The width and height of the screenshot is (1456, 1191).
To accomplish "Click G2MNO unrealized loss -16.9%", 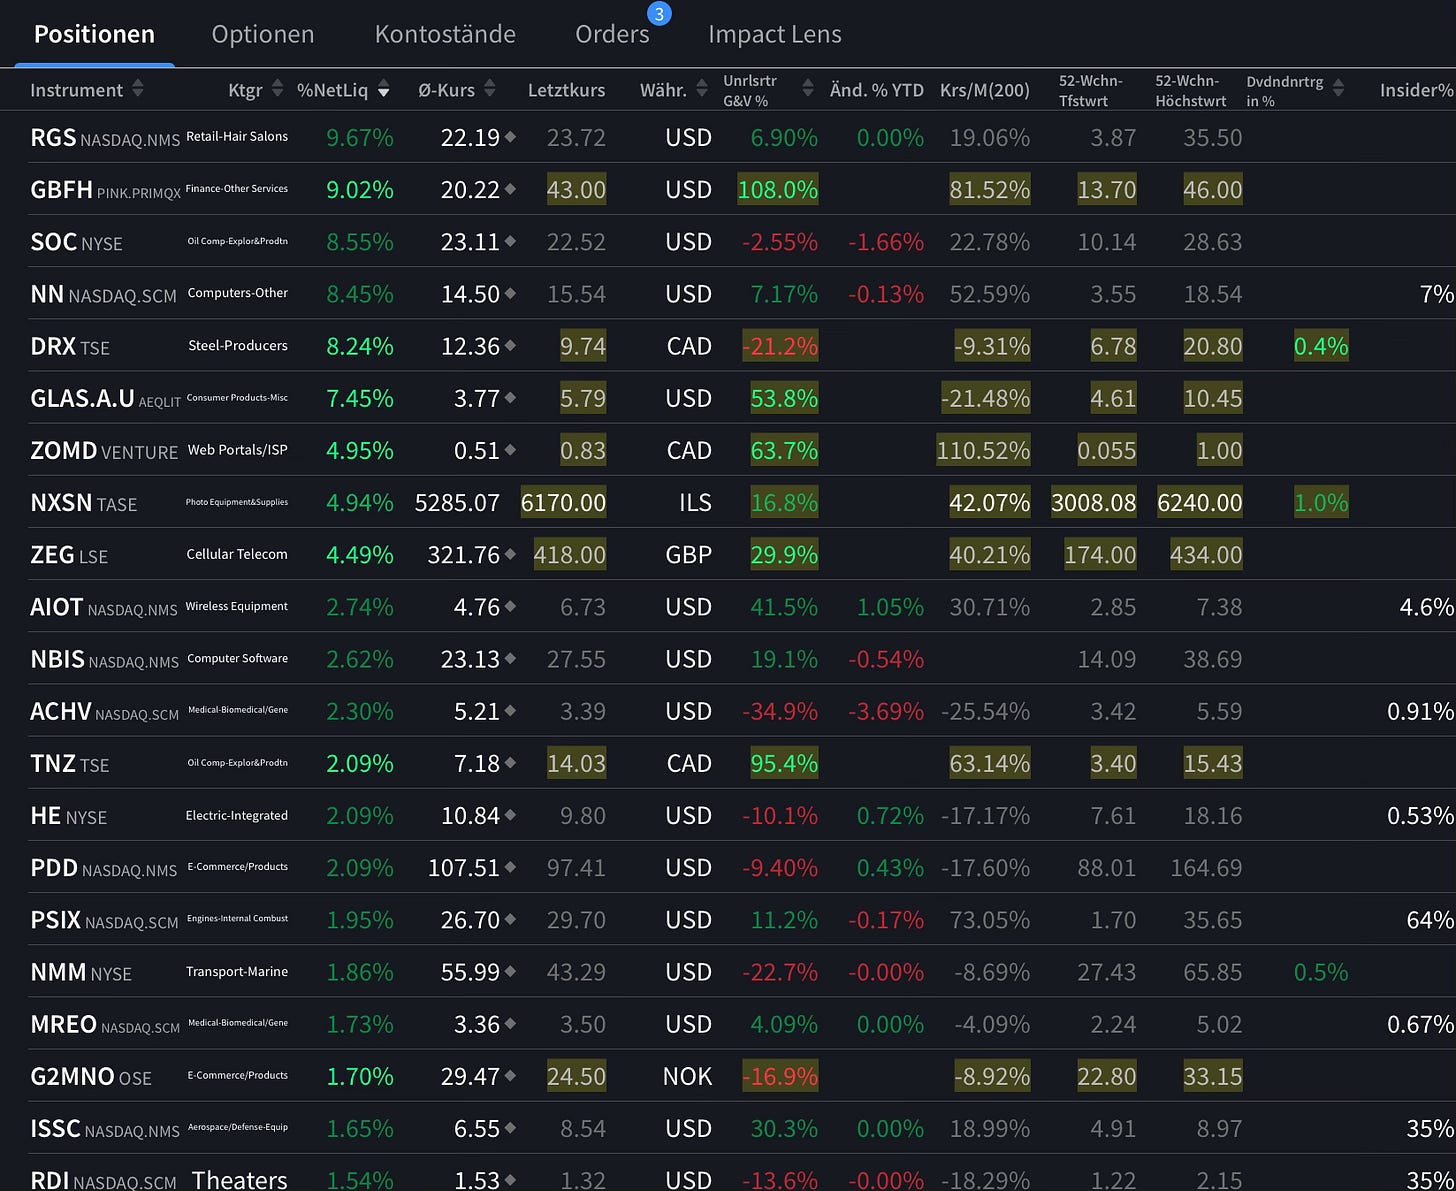I will click(780, 1077).
